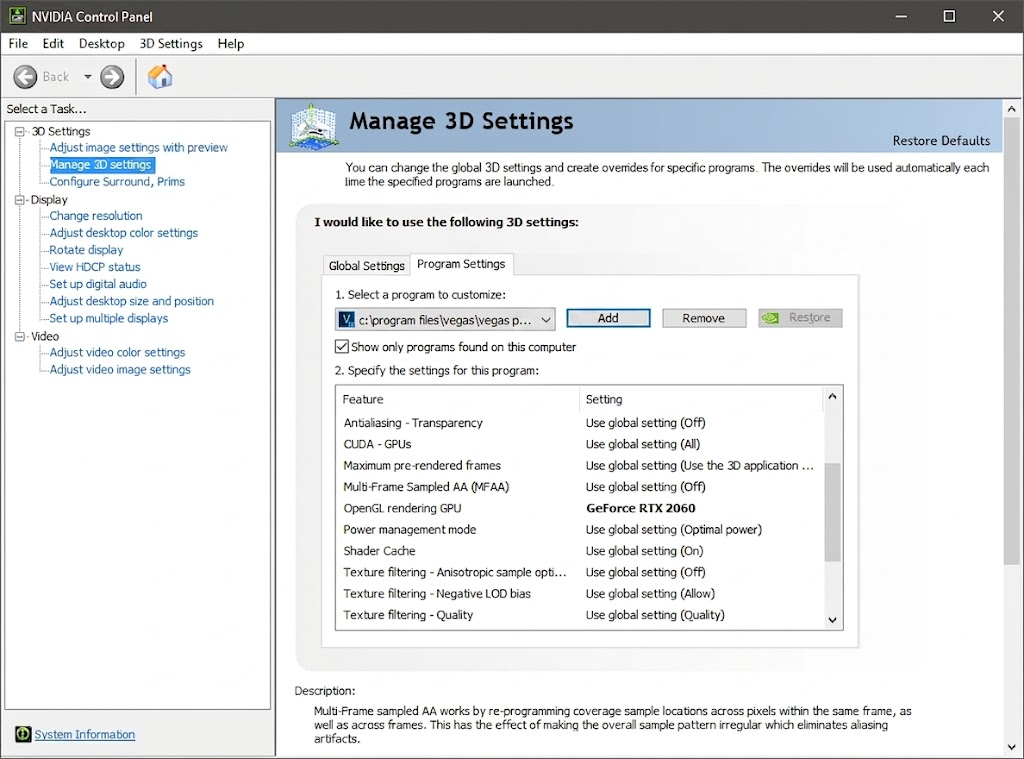
Task: Select Maximum pre-rendered frames row
Action: point(579,465)
